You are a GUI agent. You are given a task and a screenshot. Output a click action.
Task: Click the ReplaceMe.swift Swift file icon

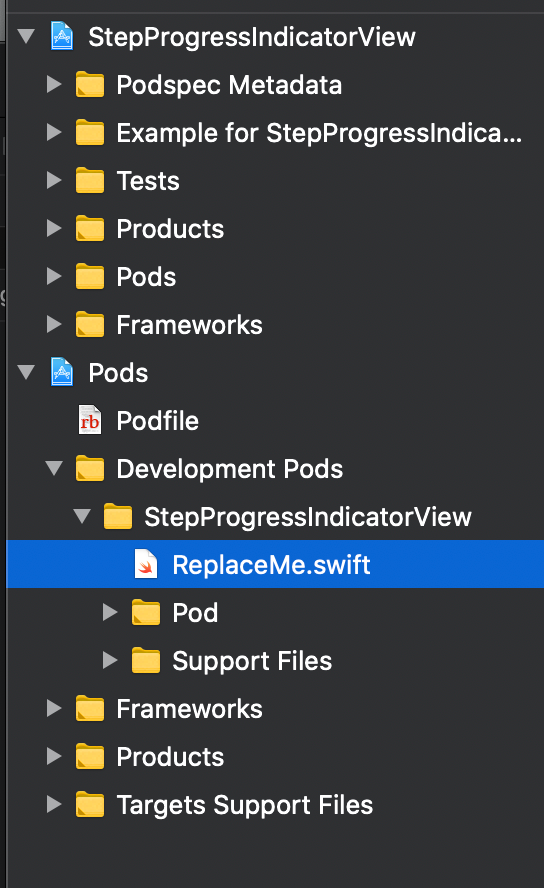point(145,564)
